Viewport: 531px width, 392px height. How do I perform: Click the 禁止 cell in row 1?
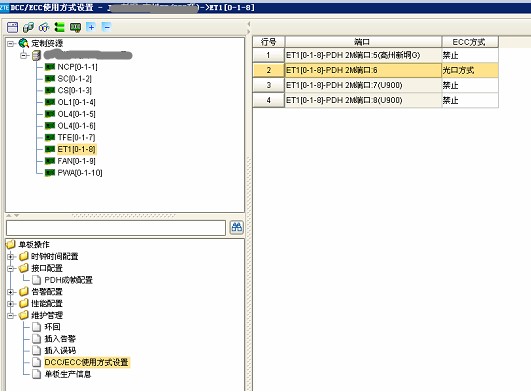coord(470,55)
